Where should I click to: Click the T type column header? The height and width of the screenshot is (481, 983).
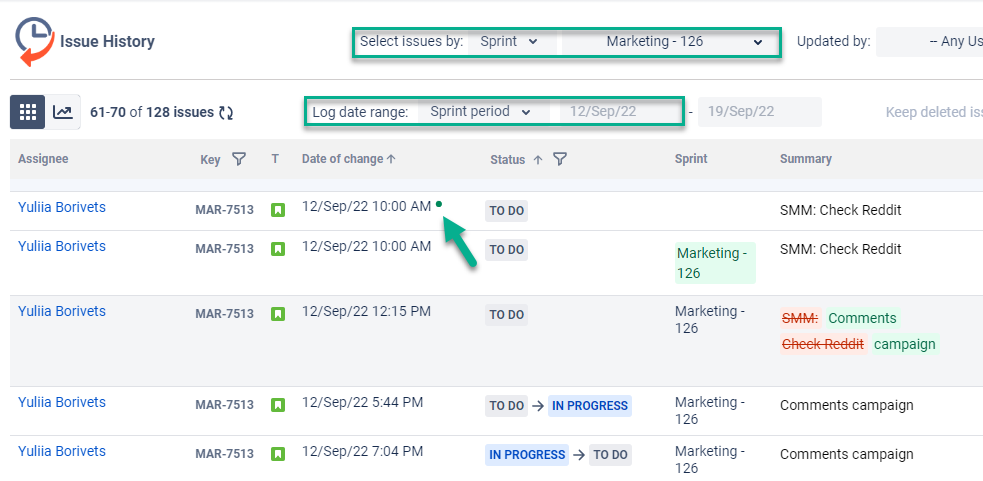[x=275, y=159]
